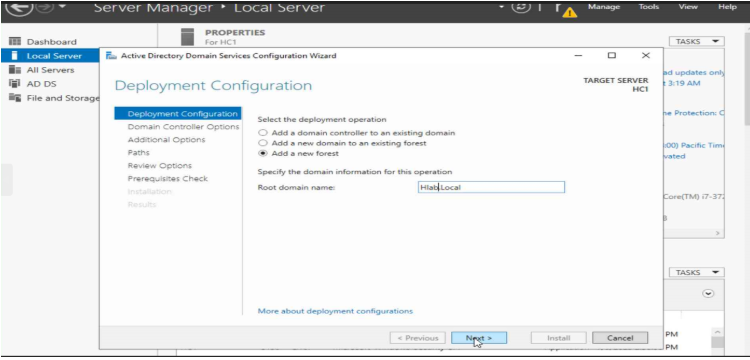Click the properties panel horizontal scroll arrow
Image resolution: width=750 pixels, height=360 pixels.
click(717, 233)
